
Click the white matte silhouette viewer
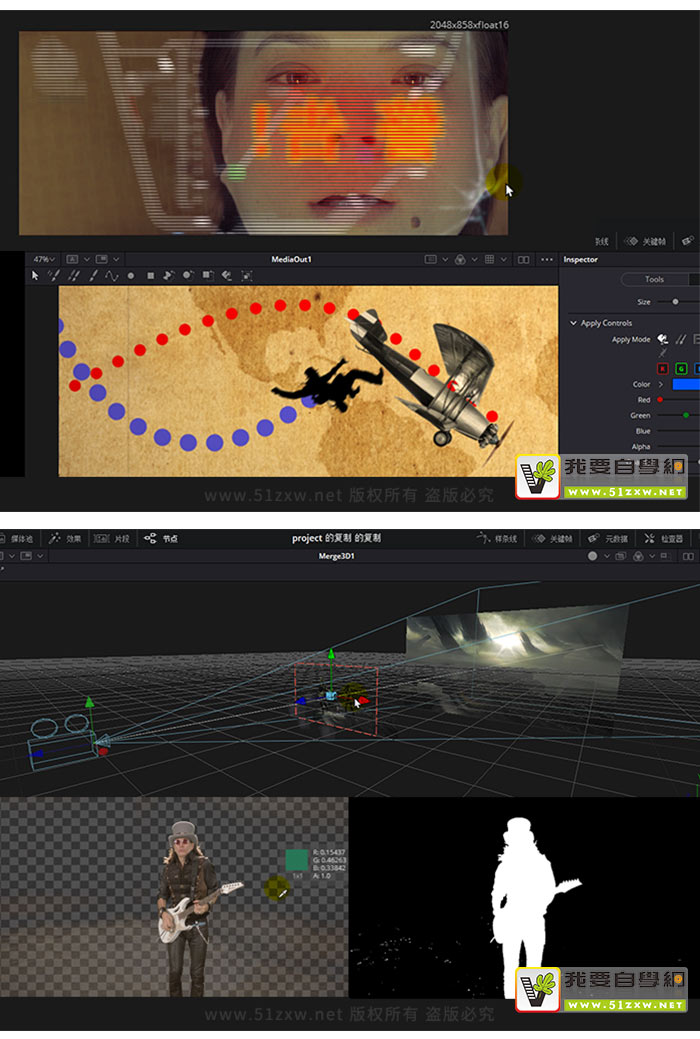[x=524, y=898]
